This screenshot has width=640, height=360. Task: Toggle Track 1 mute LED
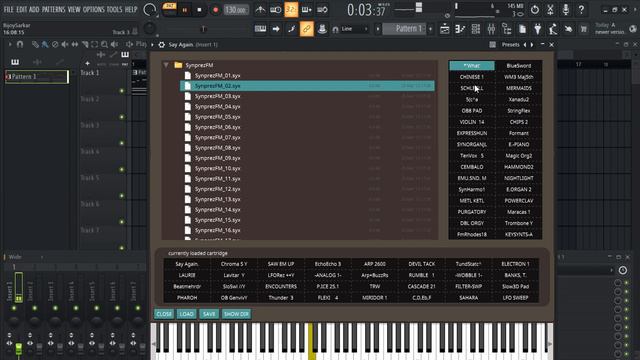tap(122, 91)
